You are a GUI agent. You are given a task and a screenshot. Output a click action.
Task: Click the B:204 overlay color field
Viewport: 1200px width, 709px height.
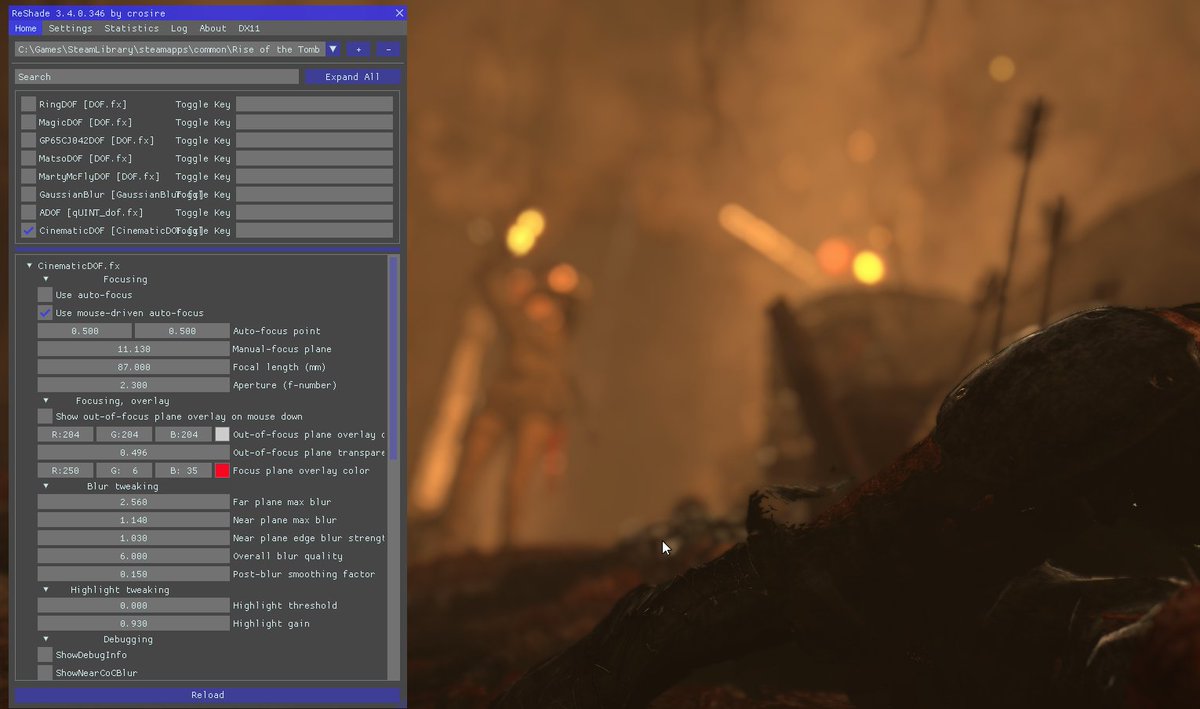pyautogui.click(x=183, y=434)
